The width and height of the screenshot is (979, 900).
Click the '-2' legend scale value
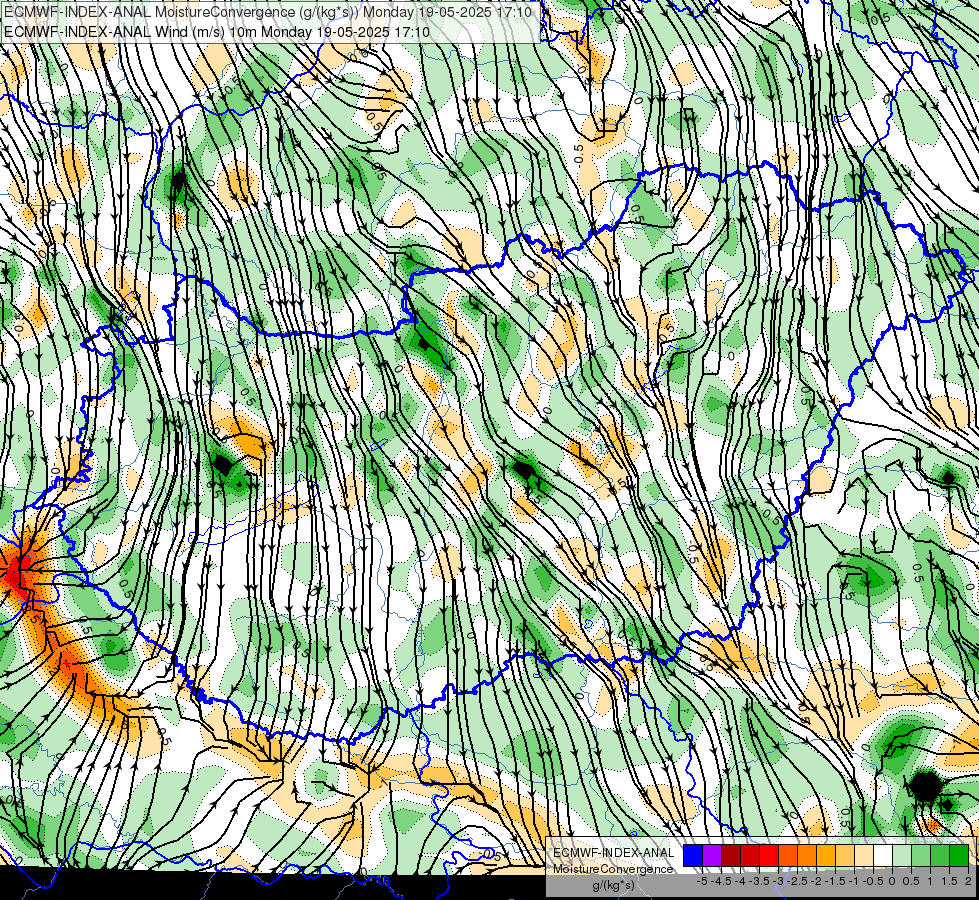coord(817,881)
